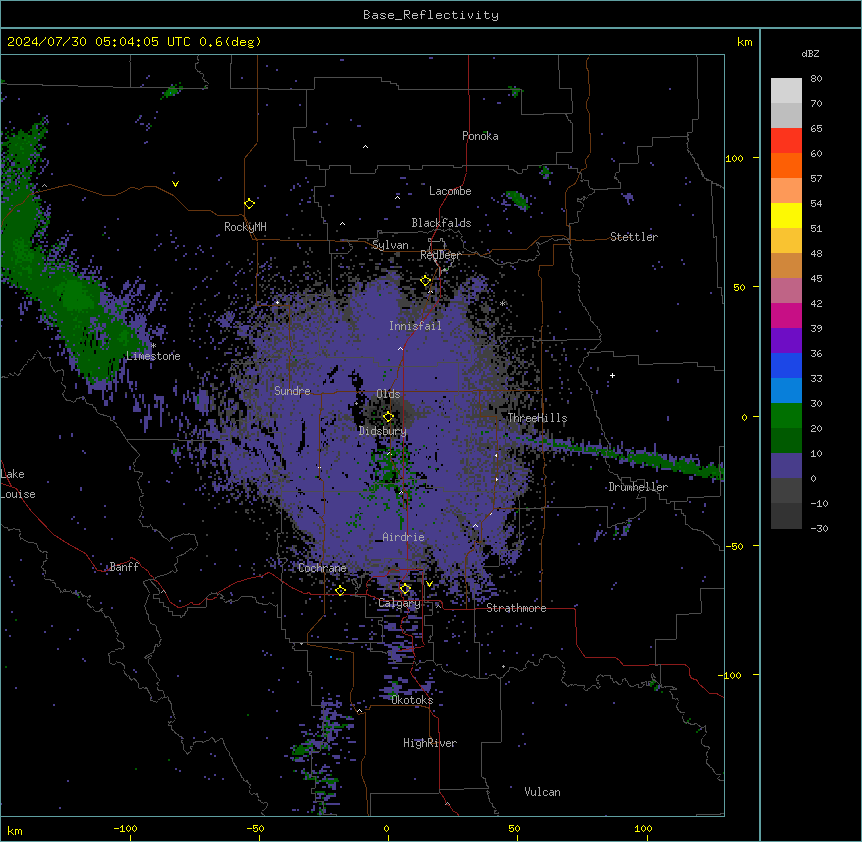
Task: Click the 45 value on dBZ legend
Action: click(x=816, y=279)
